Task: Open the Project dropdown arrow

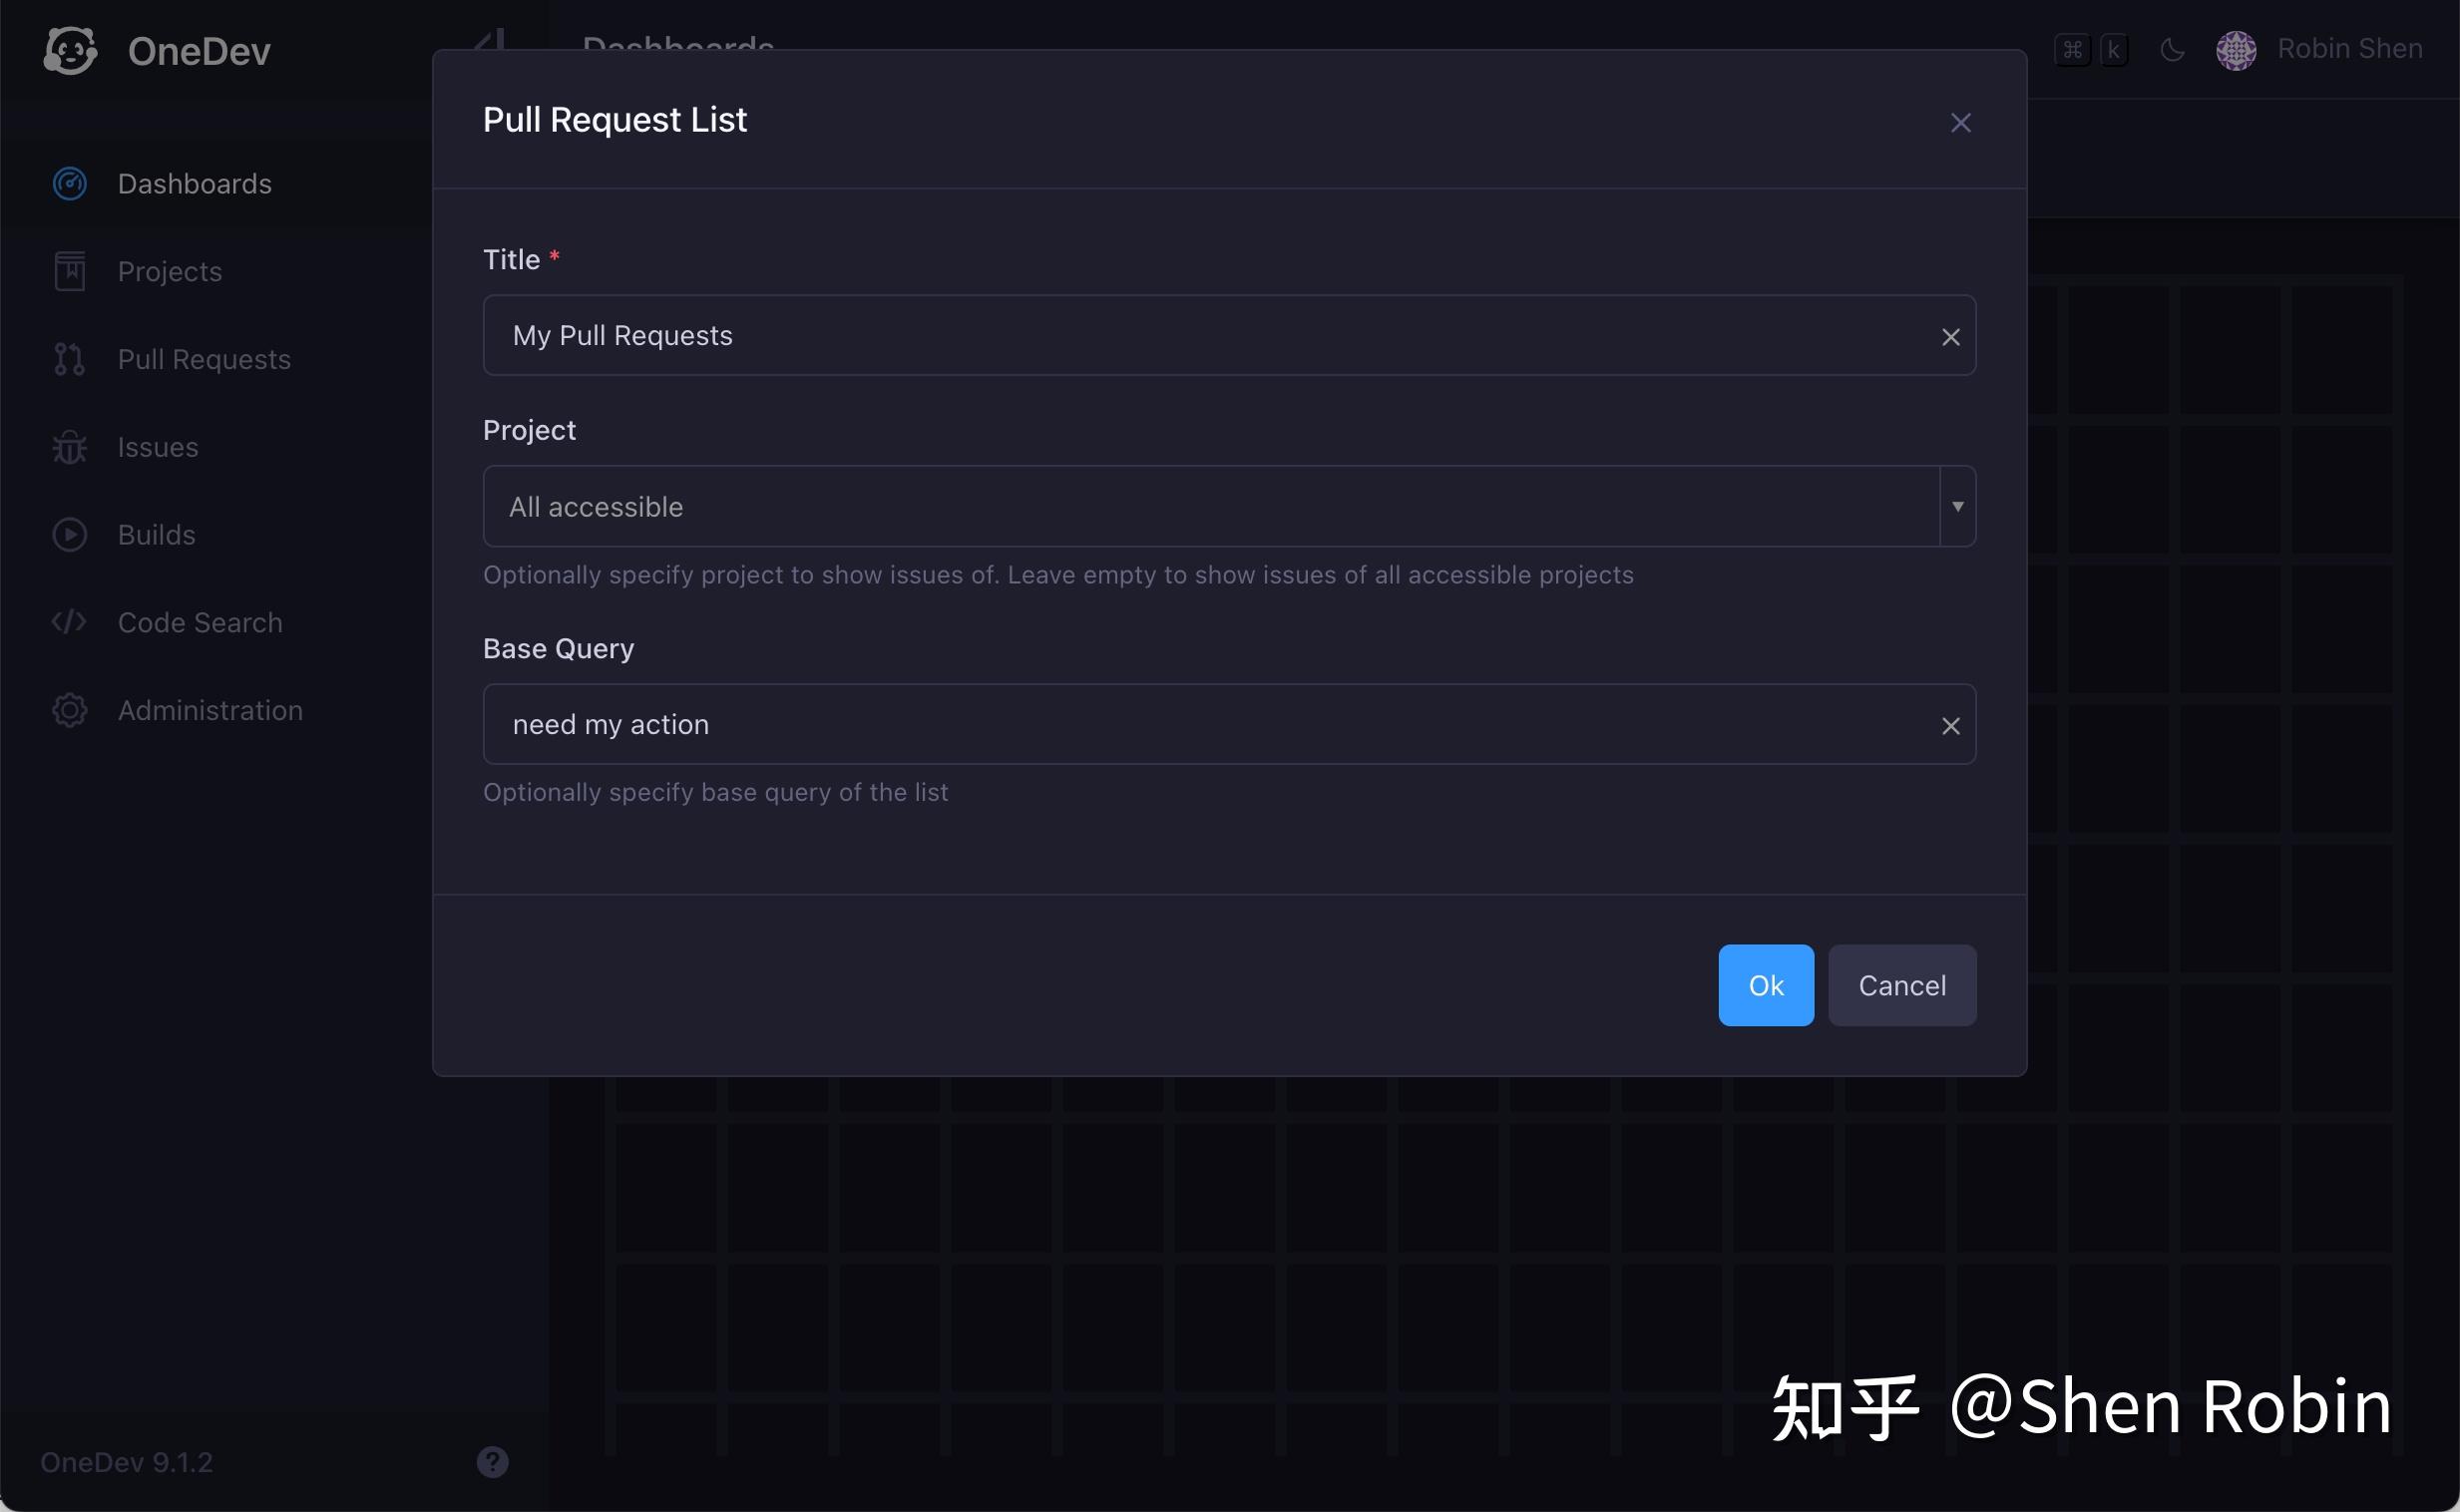Action: click(1957, 506)
